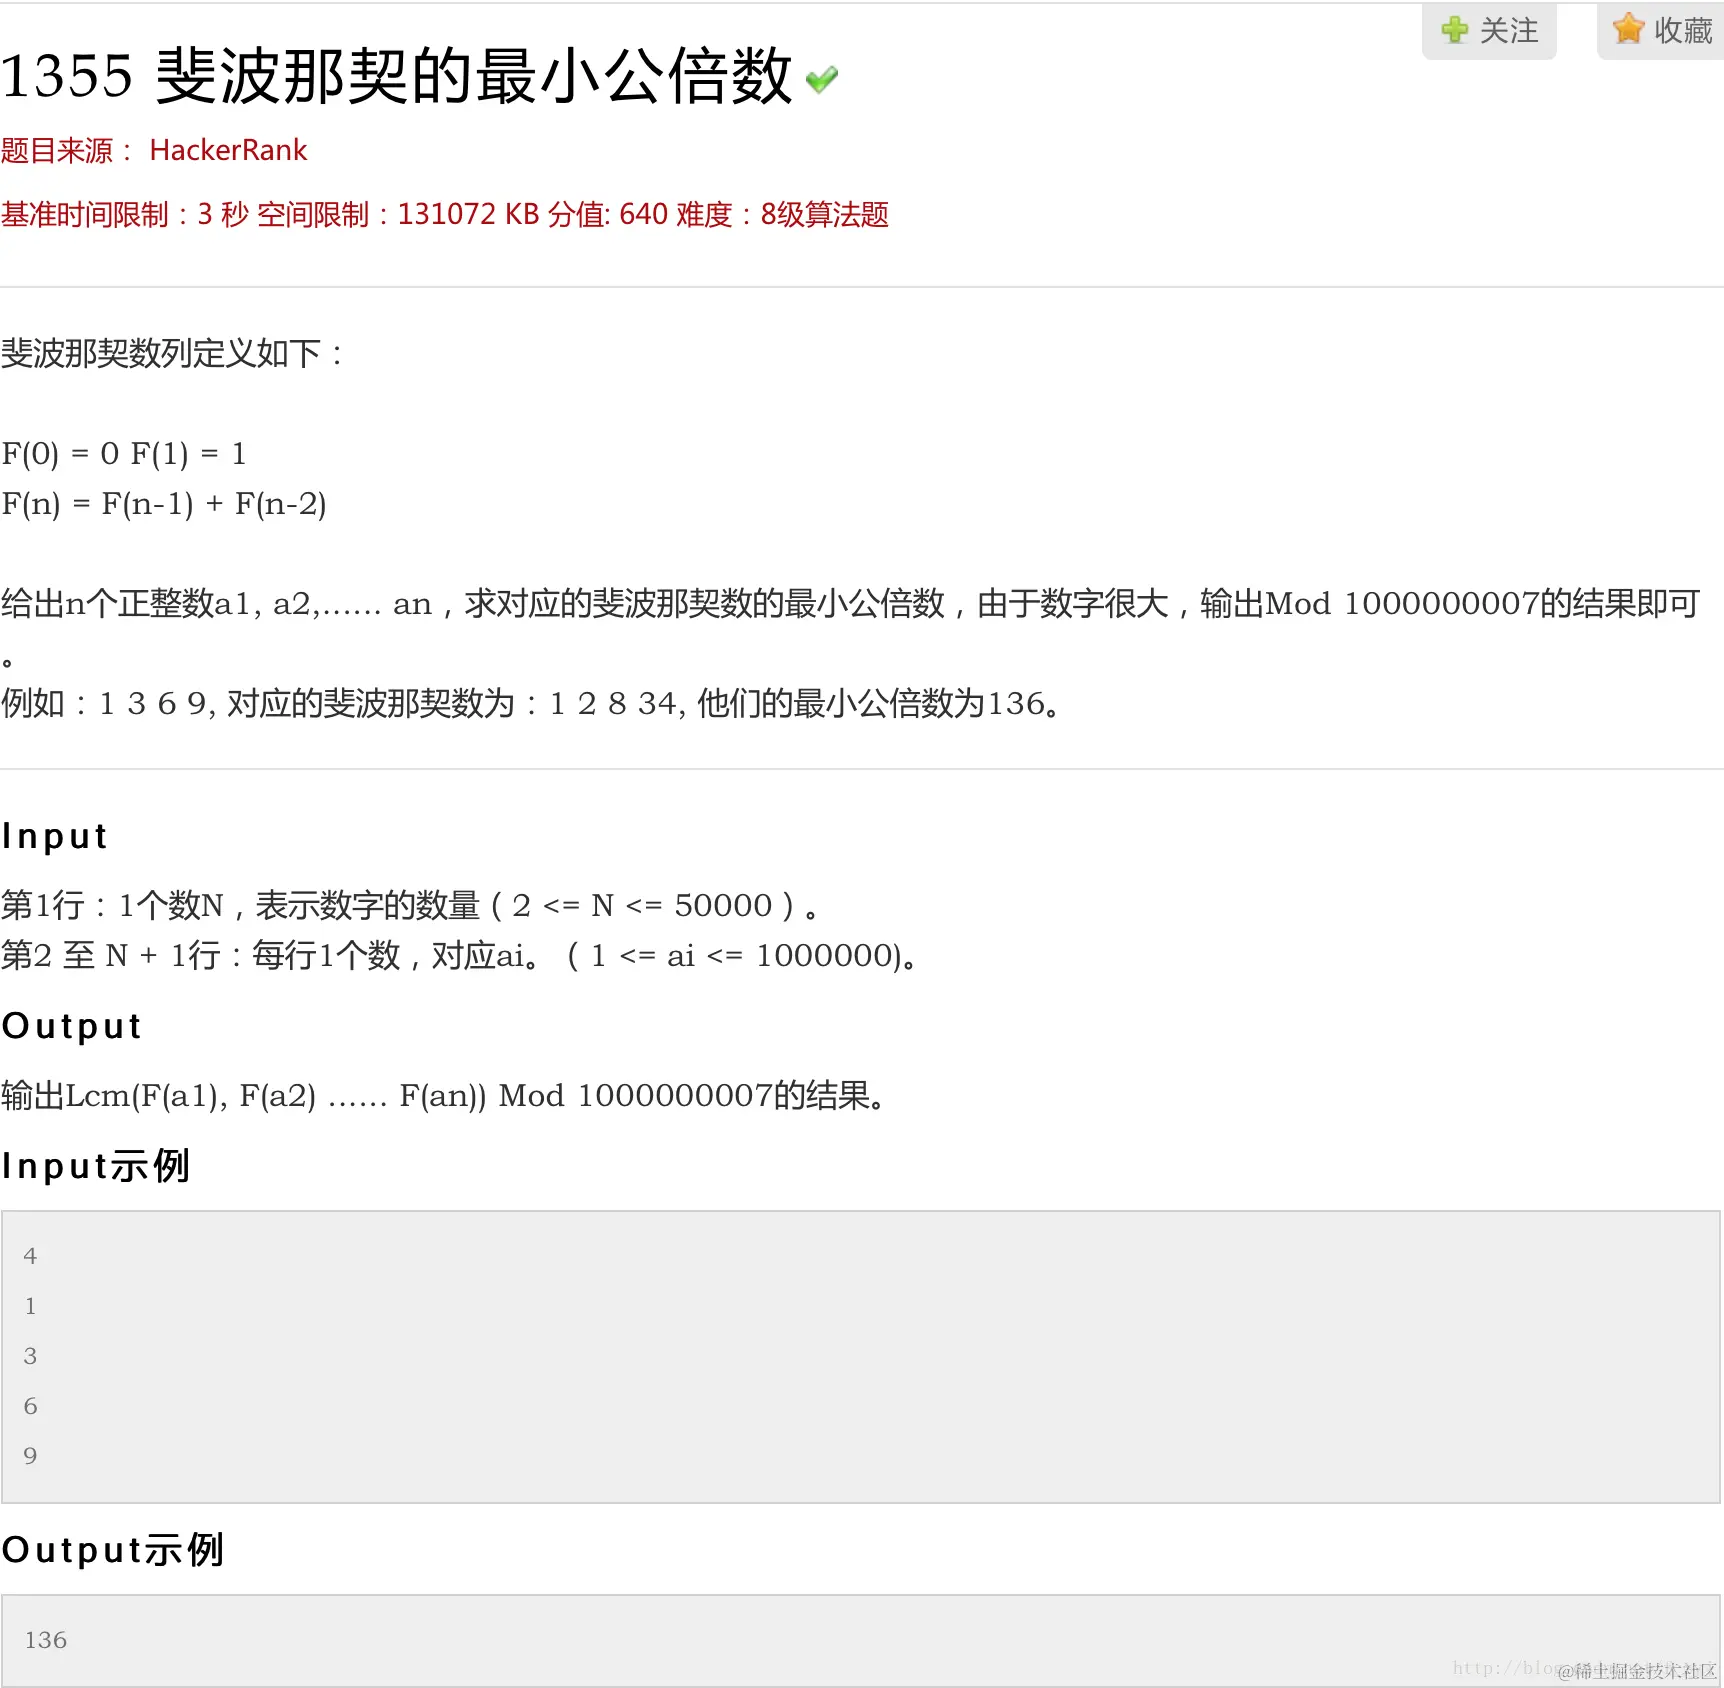1724x1688 pixels.
Task: Click the line 第1行：1个数N
Action: pyautogui.click(x=411, y=906)
